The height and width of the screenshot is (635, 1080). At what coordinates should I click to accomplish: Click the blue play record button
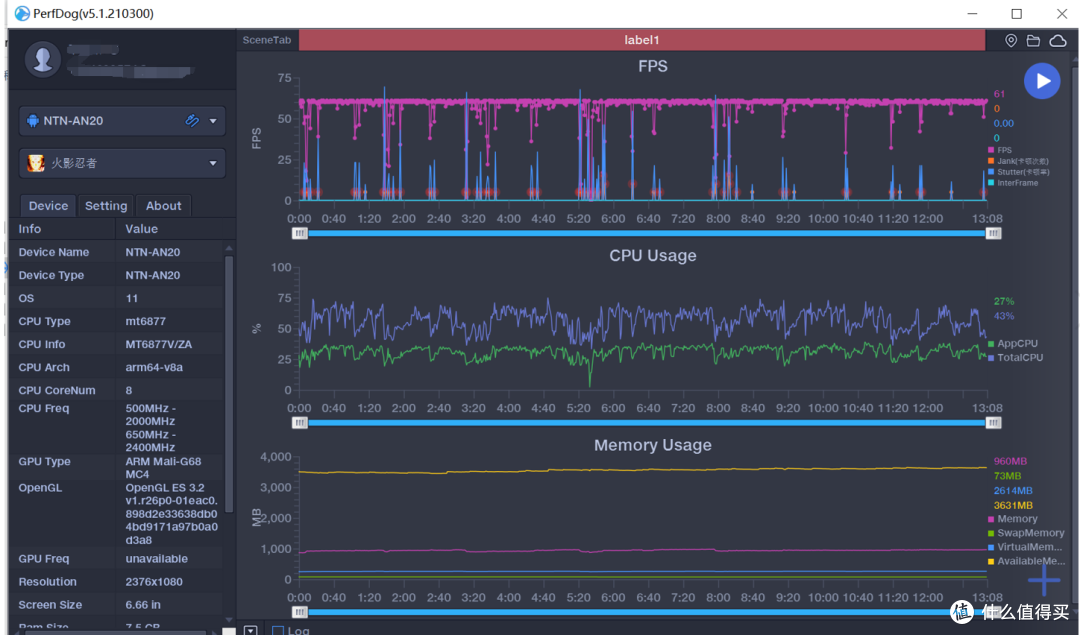click(x=1041, y=81)
